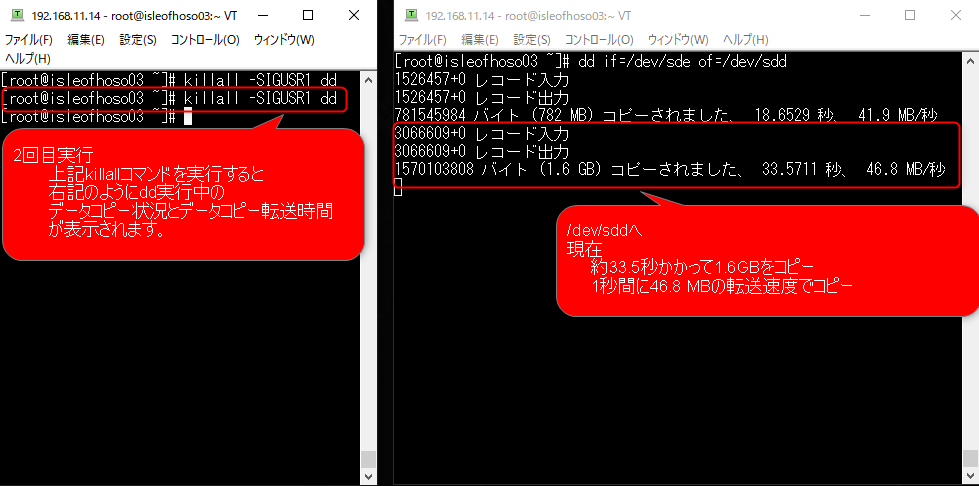Open ヘルプ(H) menu in right window
This screenshot has height=486, width=979.
(x=745, y=40)
